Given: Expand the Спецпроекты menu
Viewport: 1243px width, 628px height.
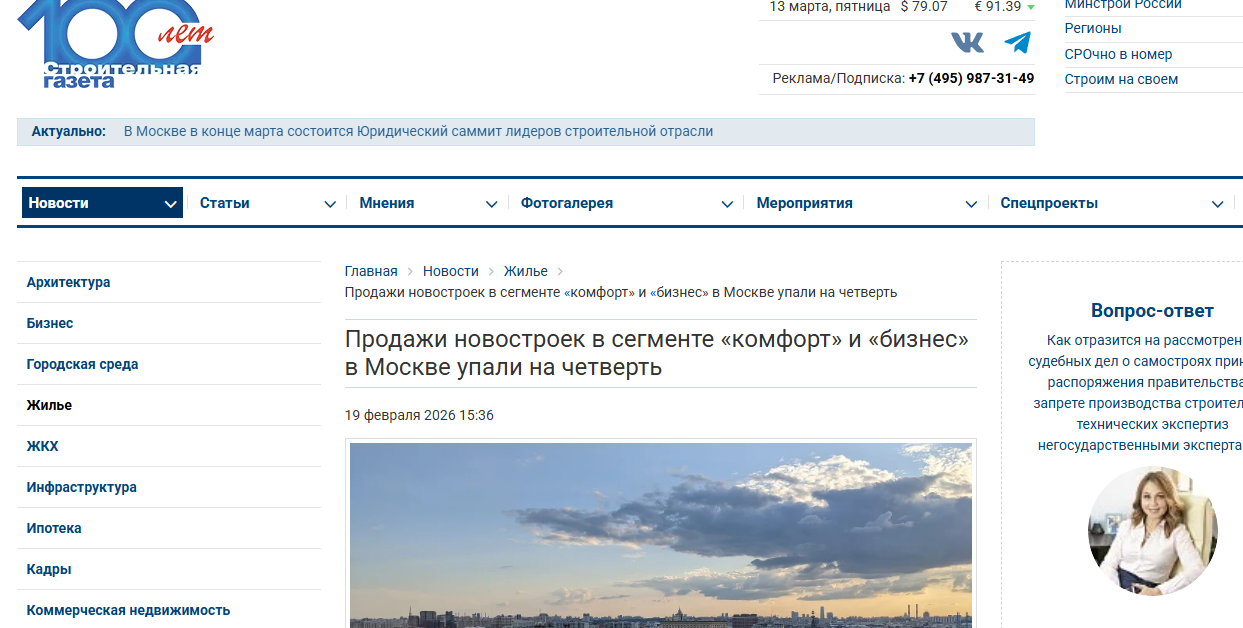Looking at the screenshot, I should (1217, 203).
